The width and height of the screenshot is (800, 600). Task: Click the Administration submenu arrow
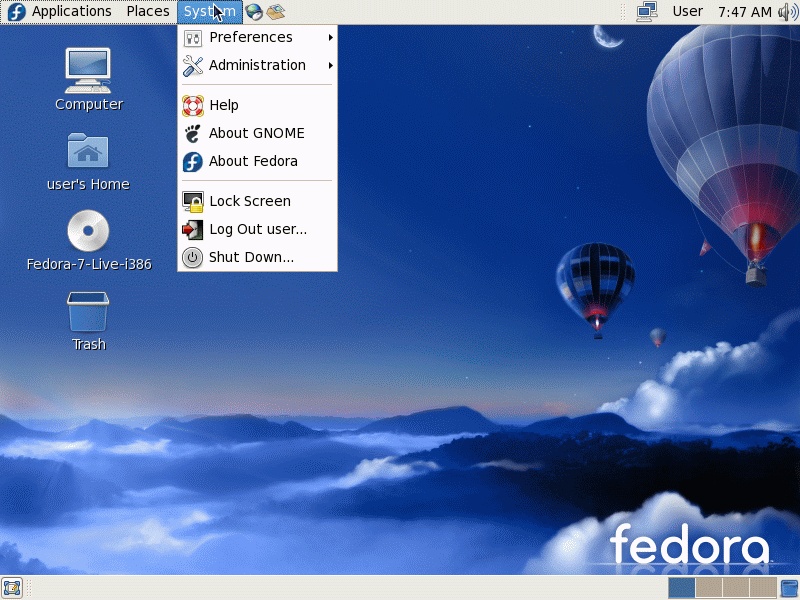[331, 65]
